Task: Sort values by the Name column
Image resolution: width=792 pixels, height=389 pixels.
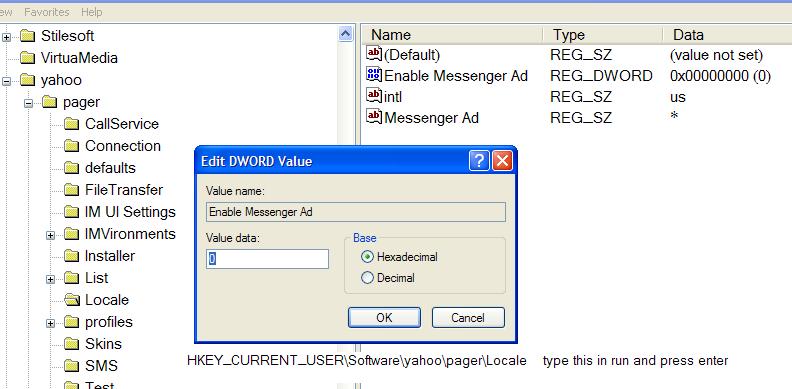Action: 453,35
